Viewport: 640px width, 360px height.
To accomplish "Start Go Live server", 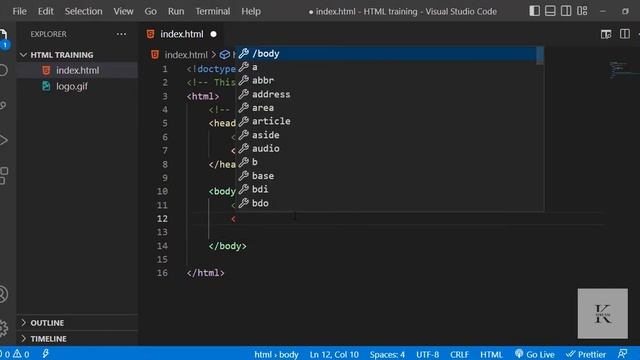I will tap(535, 354).
